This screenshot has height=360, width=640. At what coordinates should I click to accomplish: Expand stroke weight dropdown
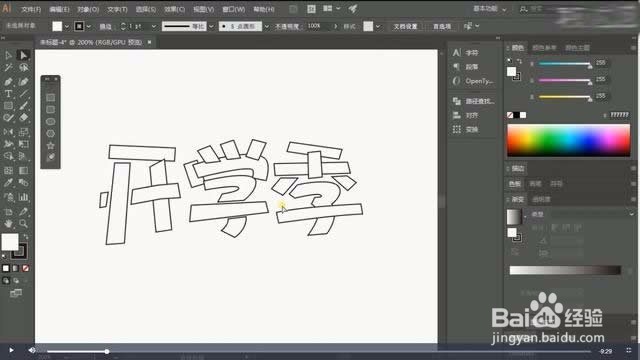pyautogui.click(x=154, y=27)
